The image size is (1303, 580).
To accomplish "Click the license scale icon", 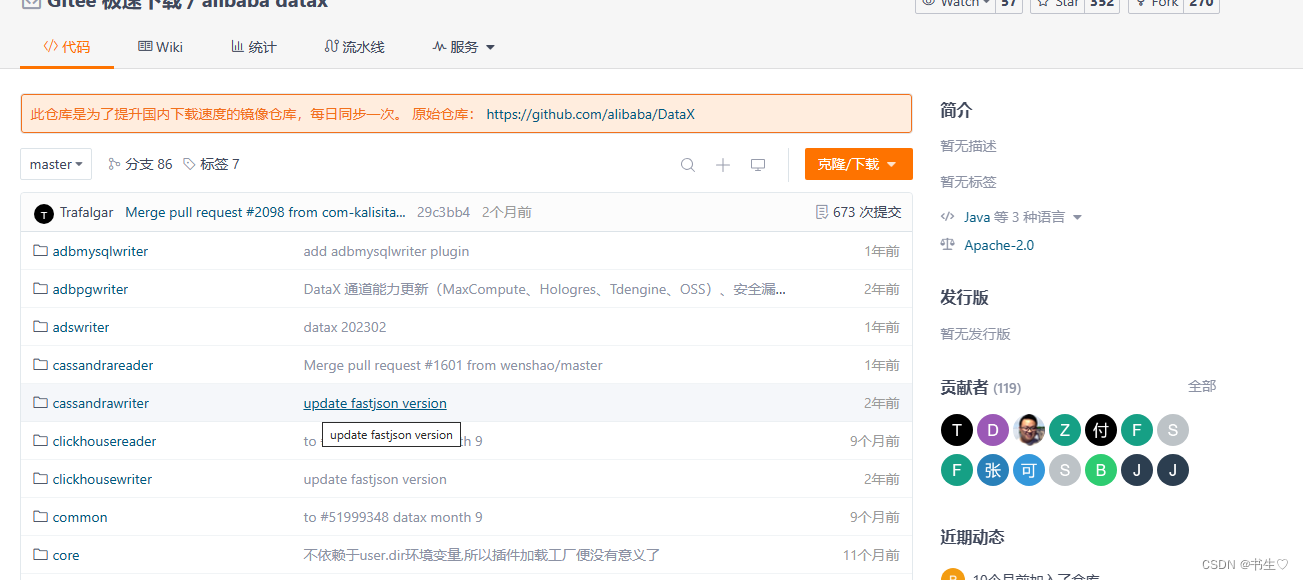I will (948, 245).
